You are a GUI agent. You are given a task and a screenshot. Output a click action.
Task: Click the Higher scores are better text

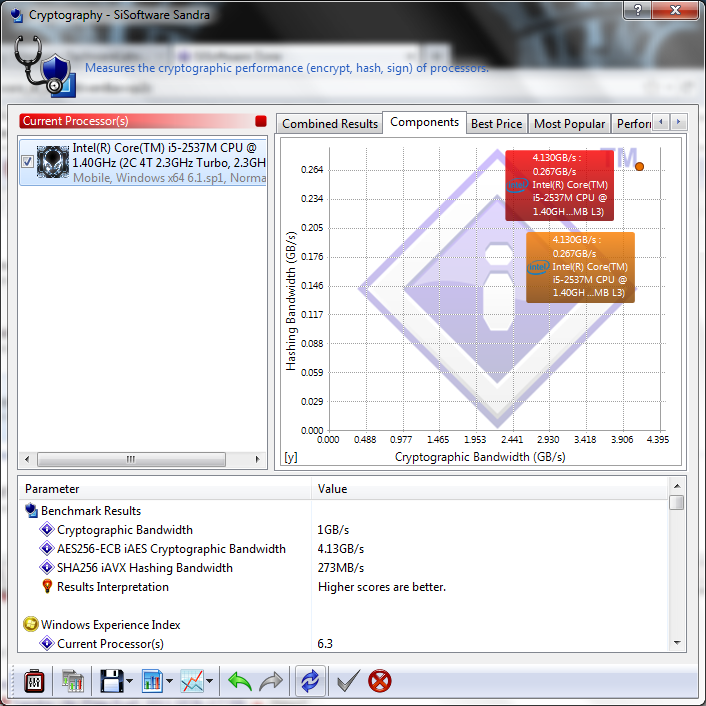(382, 587)
